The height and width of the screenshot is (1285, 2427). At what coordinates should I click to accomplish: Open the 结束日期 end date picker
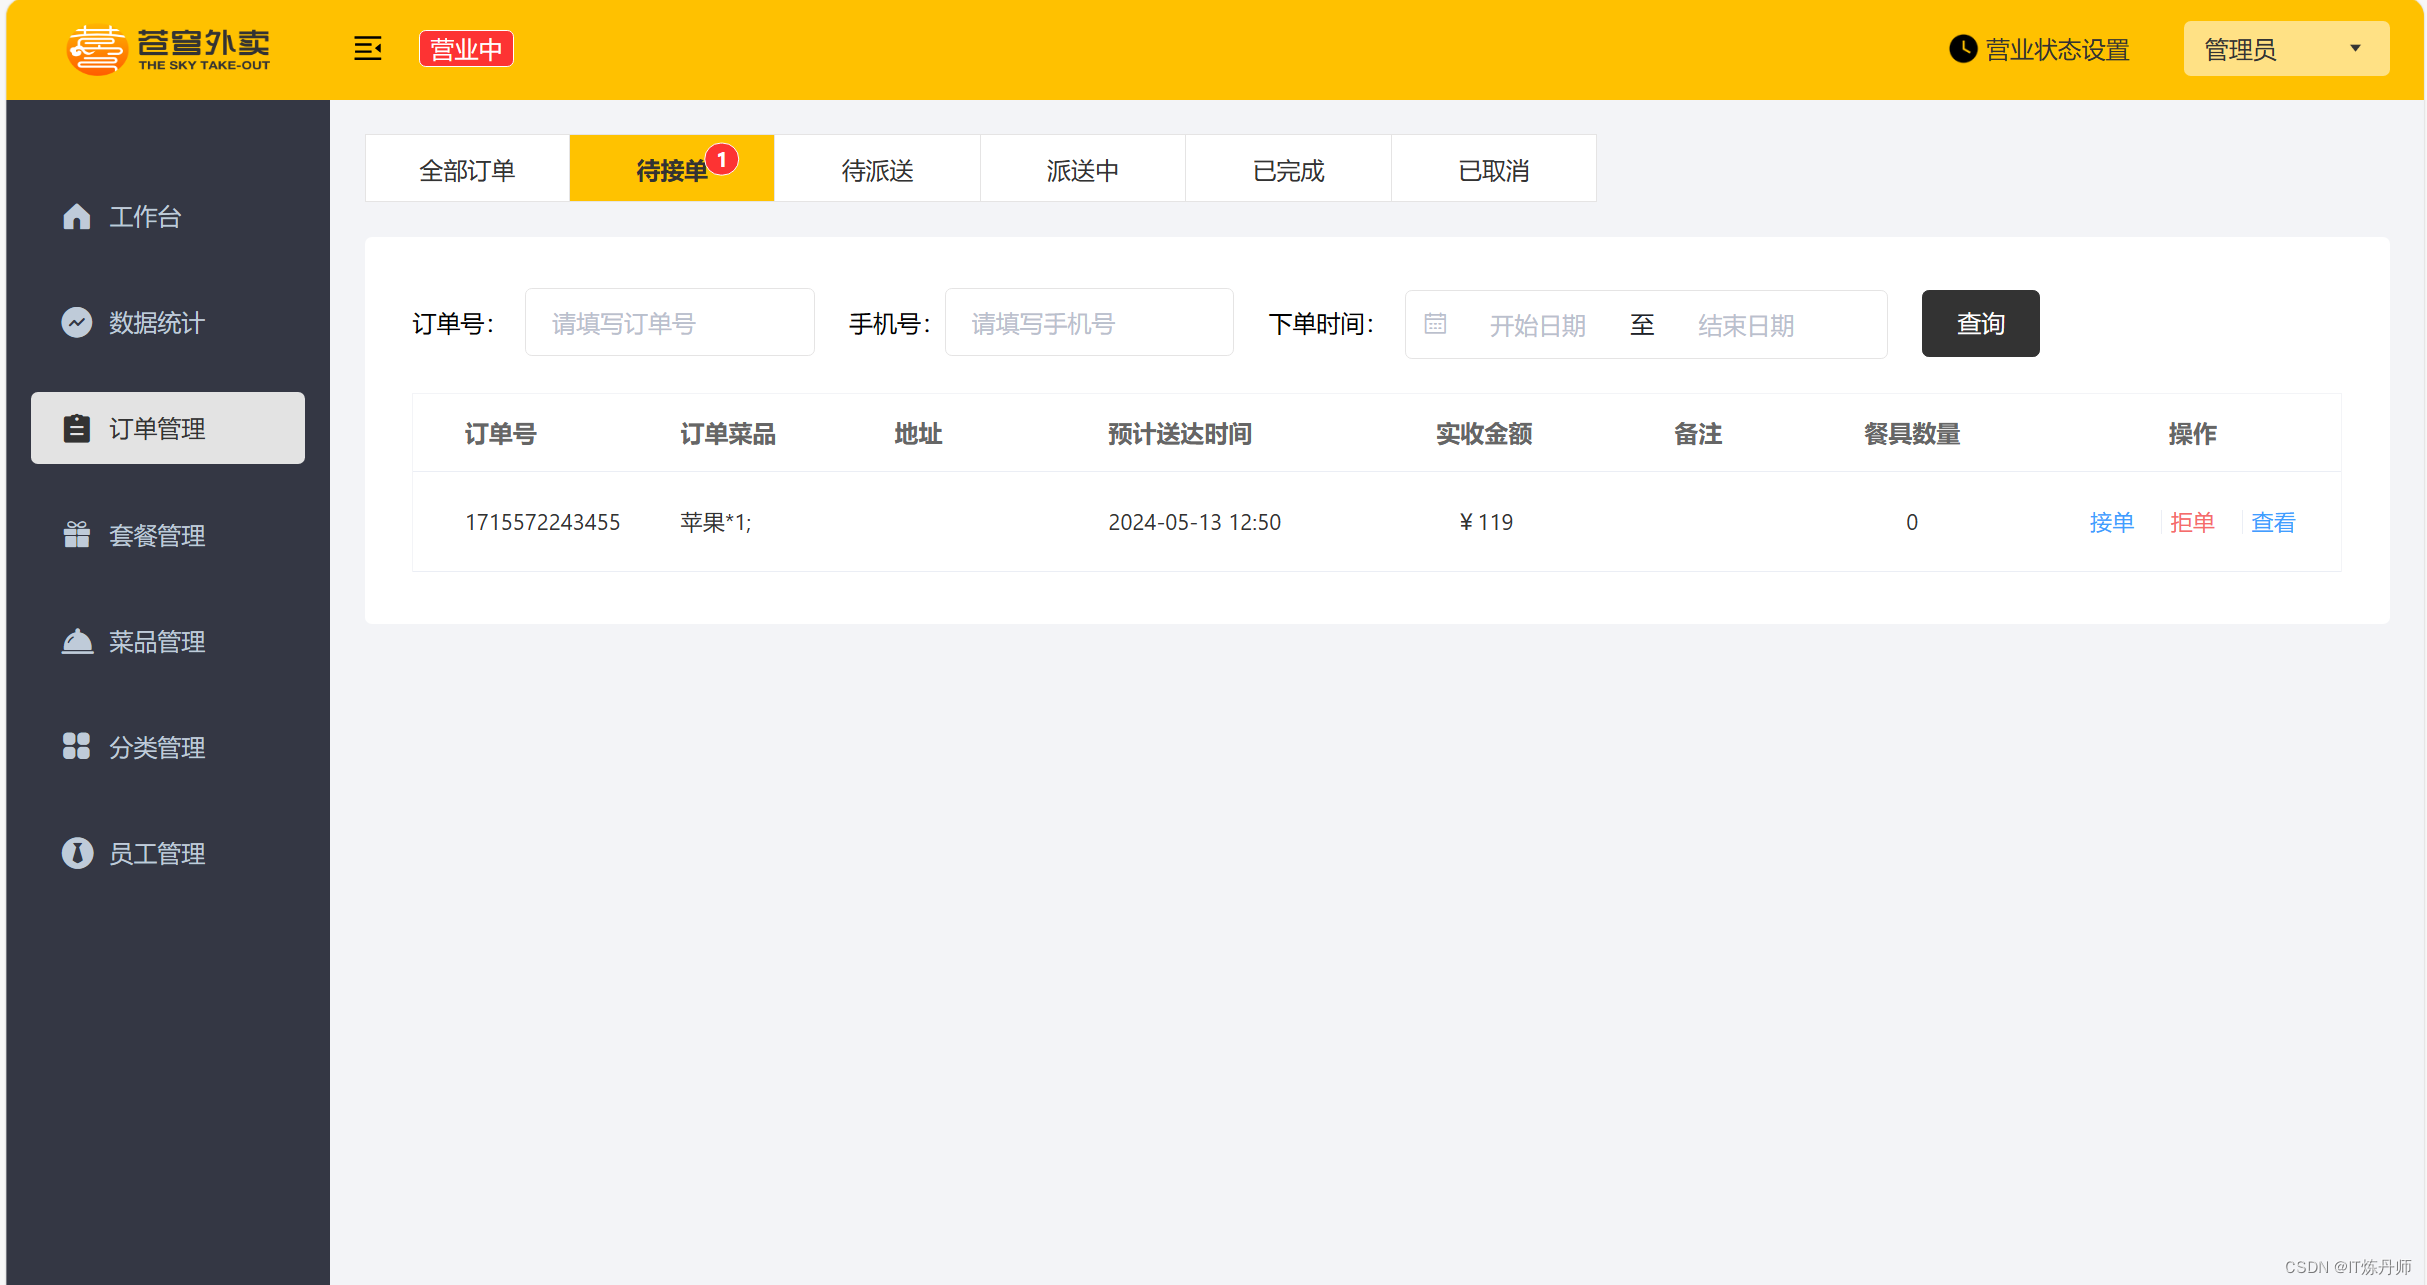[x=1746, y=324]
